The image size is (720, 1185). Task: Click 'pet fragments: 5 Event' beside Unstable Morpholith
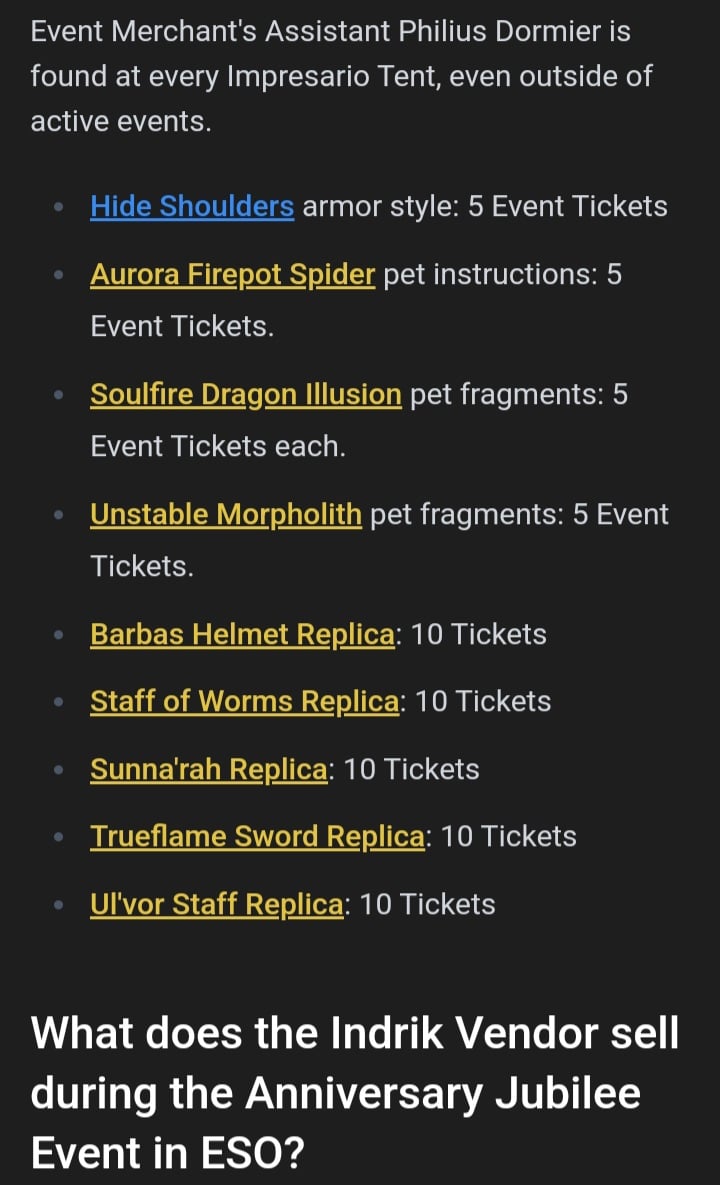[520, 515]
